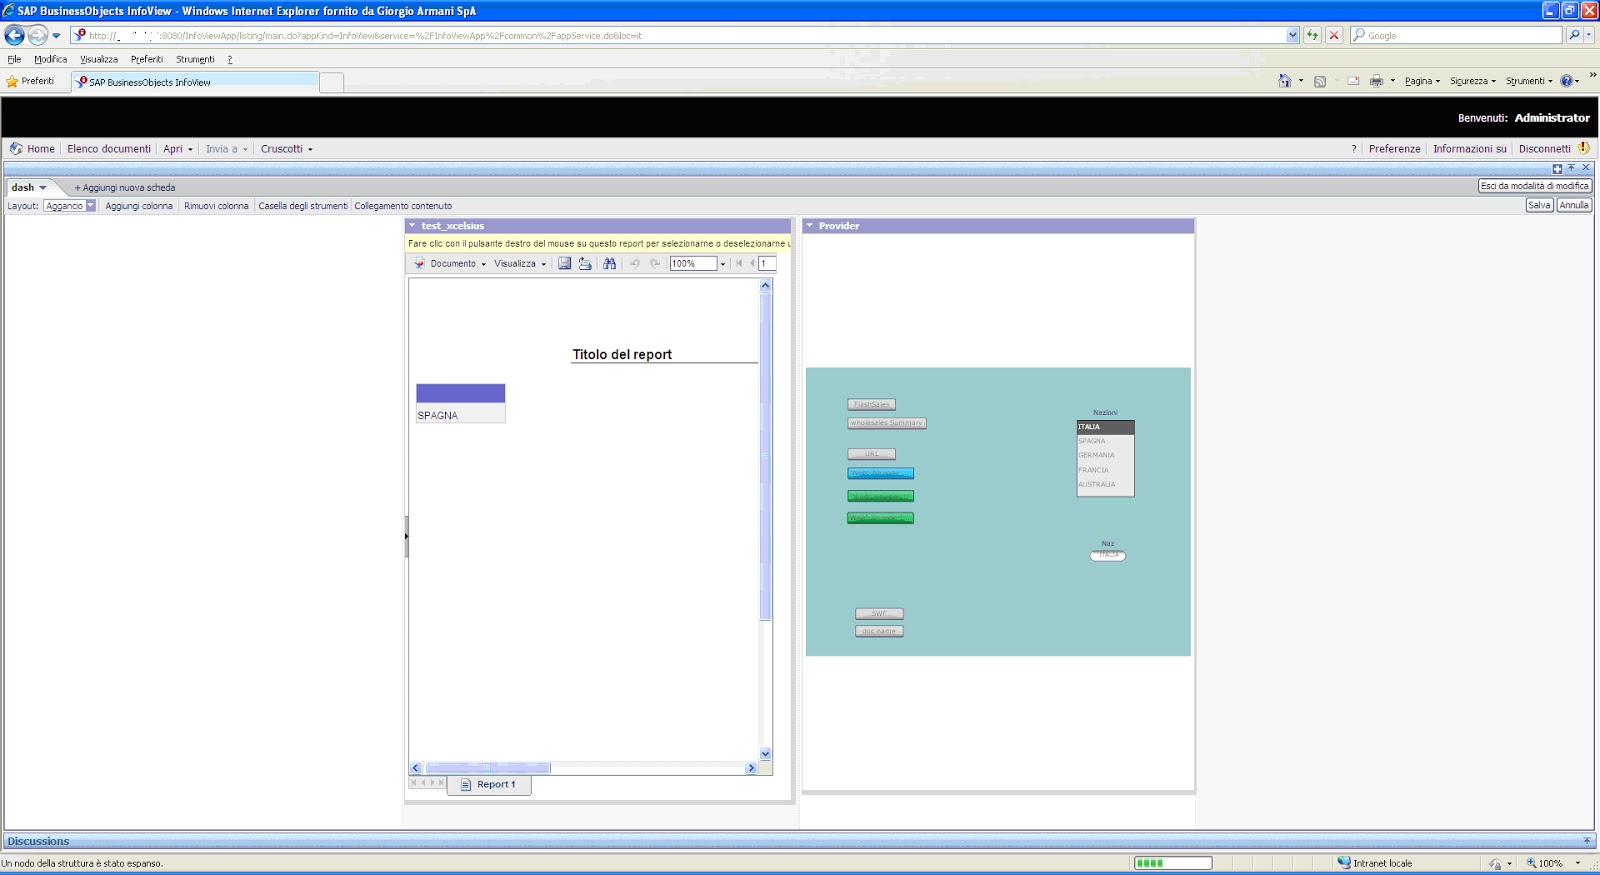Click the IE forward navigation button

pyautogui.click(x=37, y=35)
